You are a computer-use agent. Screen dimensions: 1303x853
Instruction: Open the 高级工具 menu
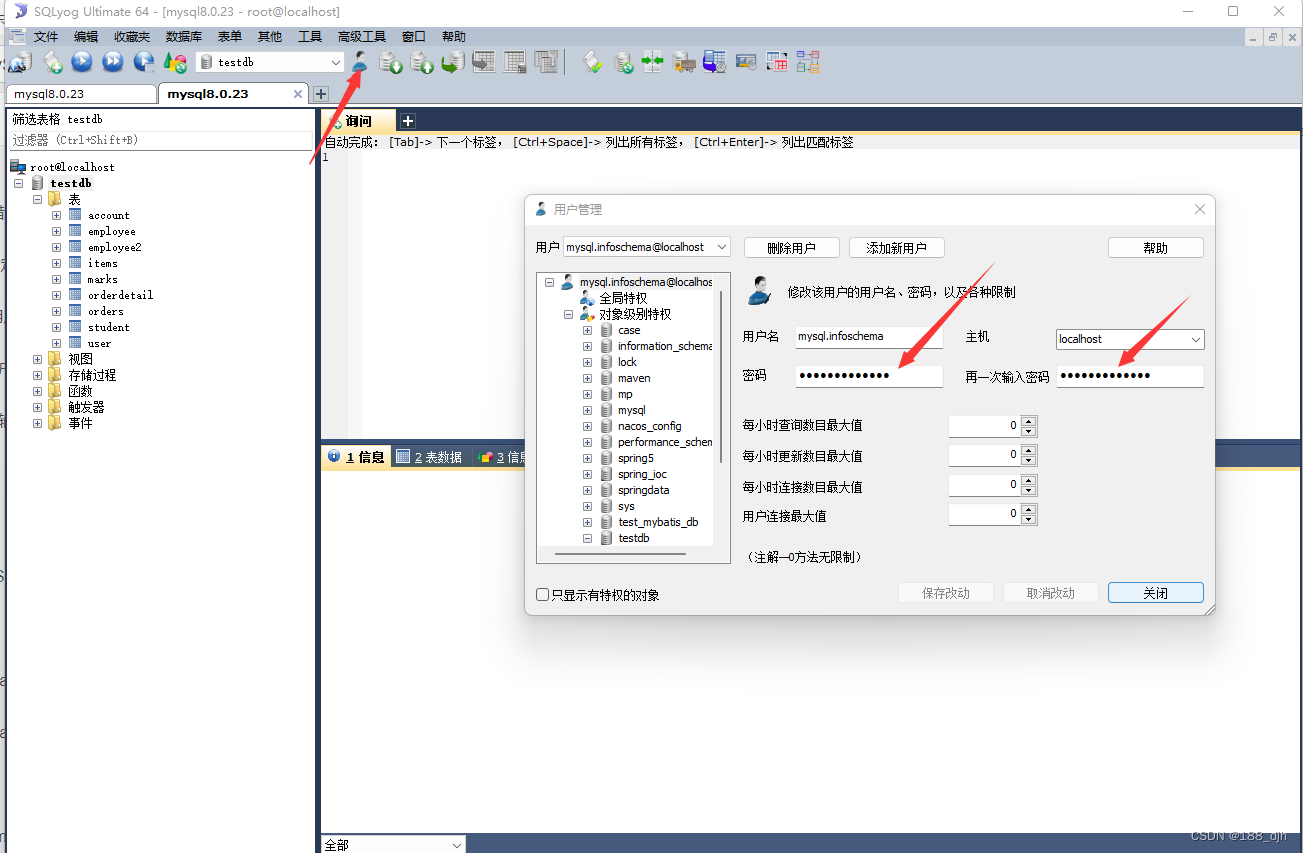(x=361, y=36)
